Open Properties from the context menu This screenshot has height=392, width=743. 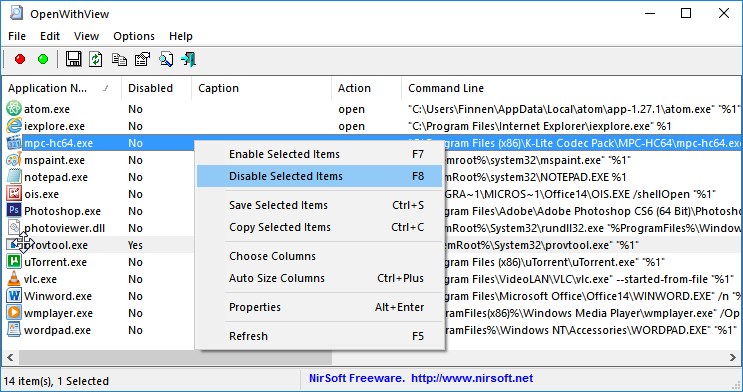320,307
